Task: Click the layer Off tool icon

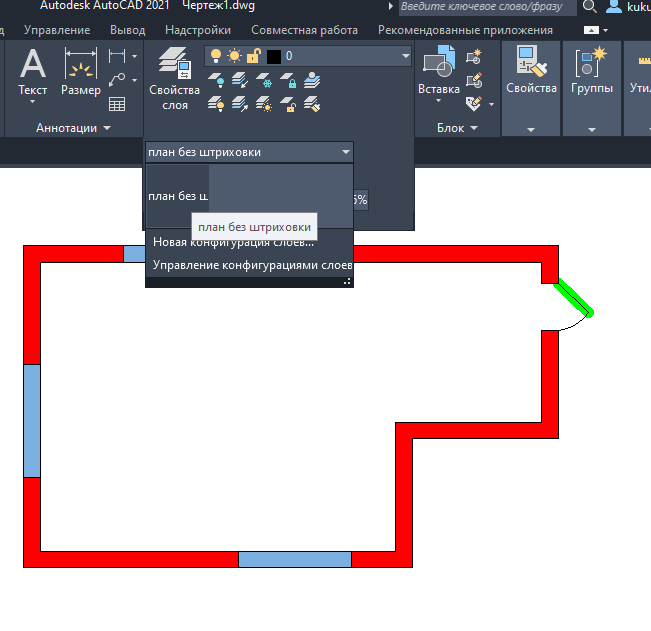Action: pyautogui.click(x=216, y=80)
